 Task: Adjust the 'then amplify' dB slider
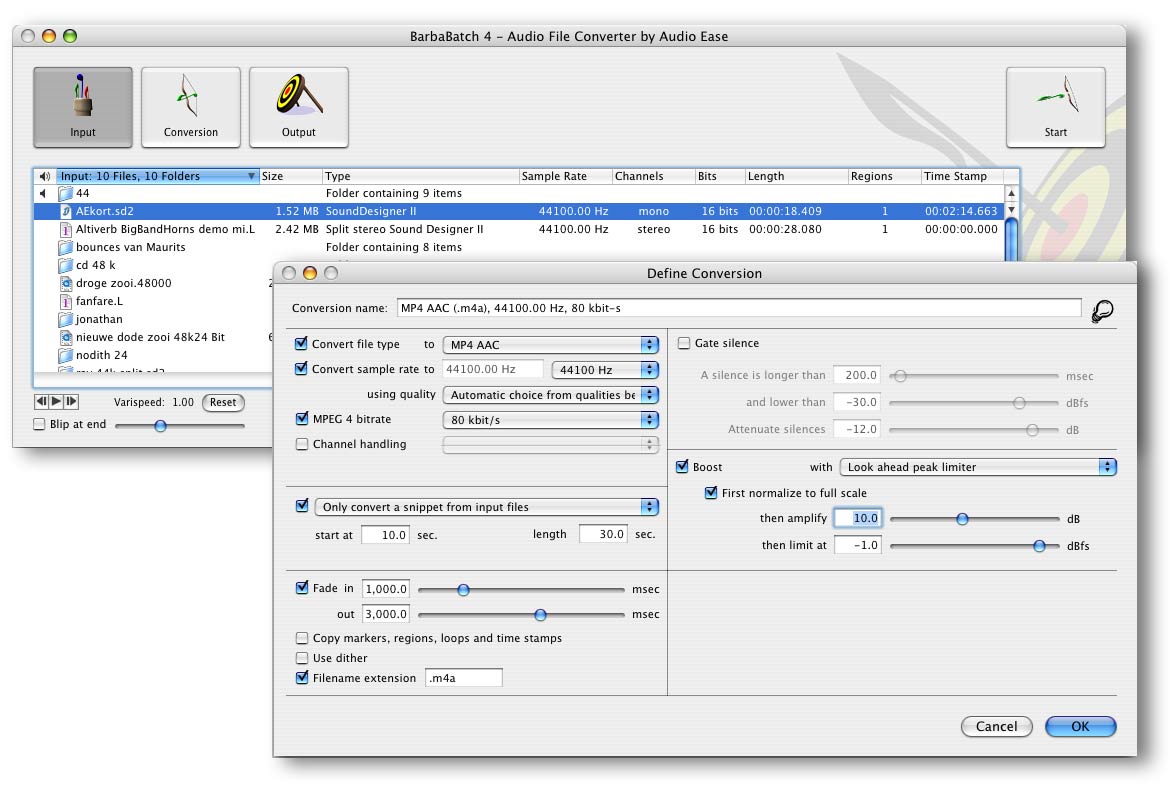click(x=962, y=519)
